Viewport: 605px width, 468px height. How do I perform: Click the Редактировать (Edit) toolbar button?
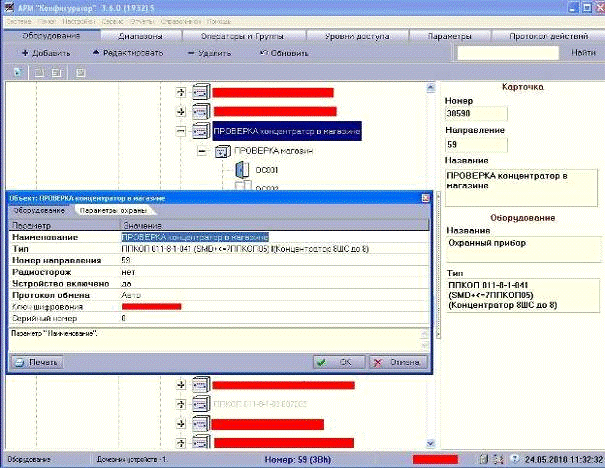(x=127, y=52)
